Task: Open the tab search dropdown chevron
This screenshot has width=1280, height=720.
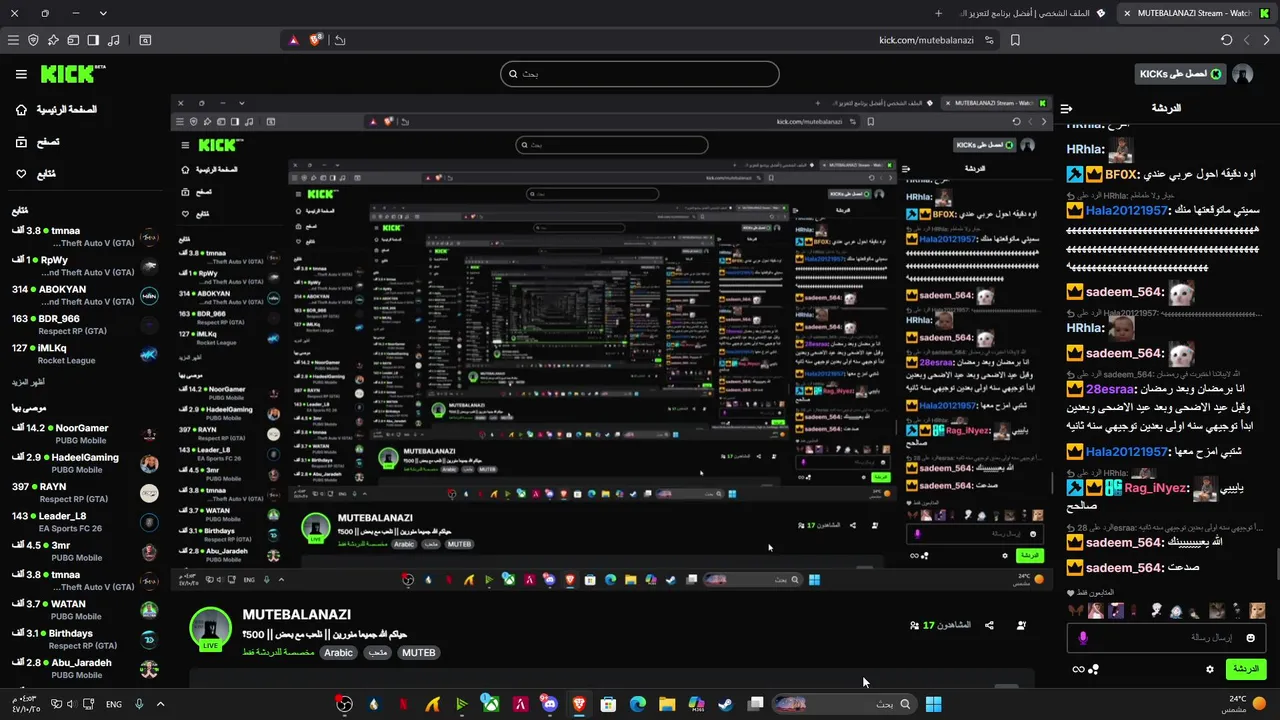Action: pos(103,13)
